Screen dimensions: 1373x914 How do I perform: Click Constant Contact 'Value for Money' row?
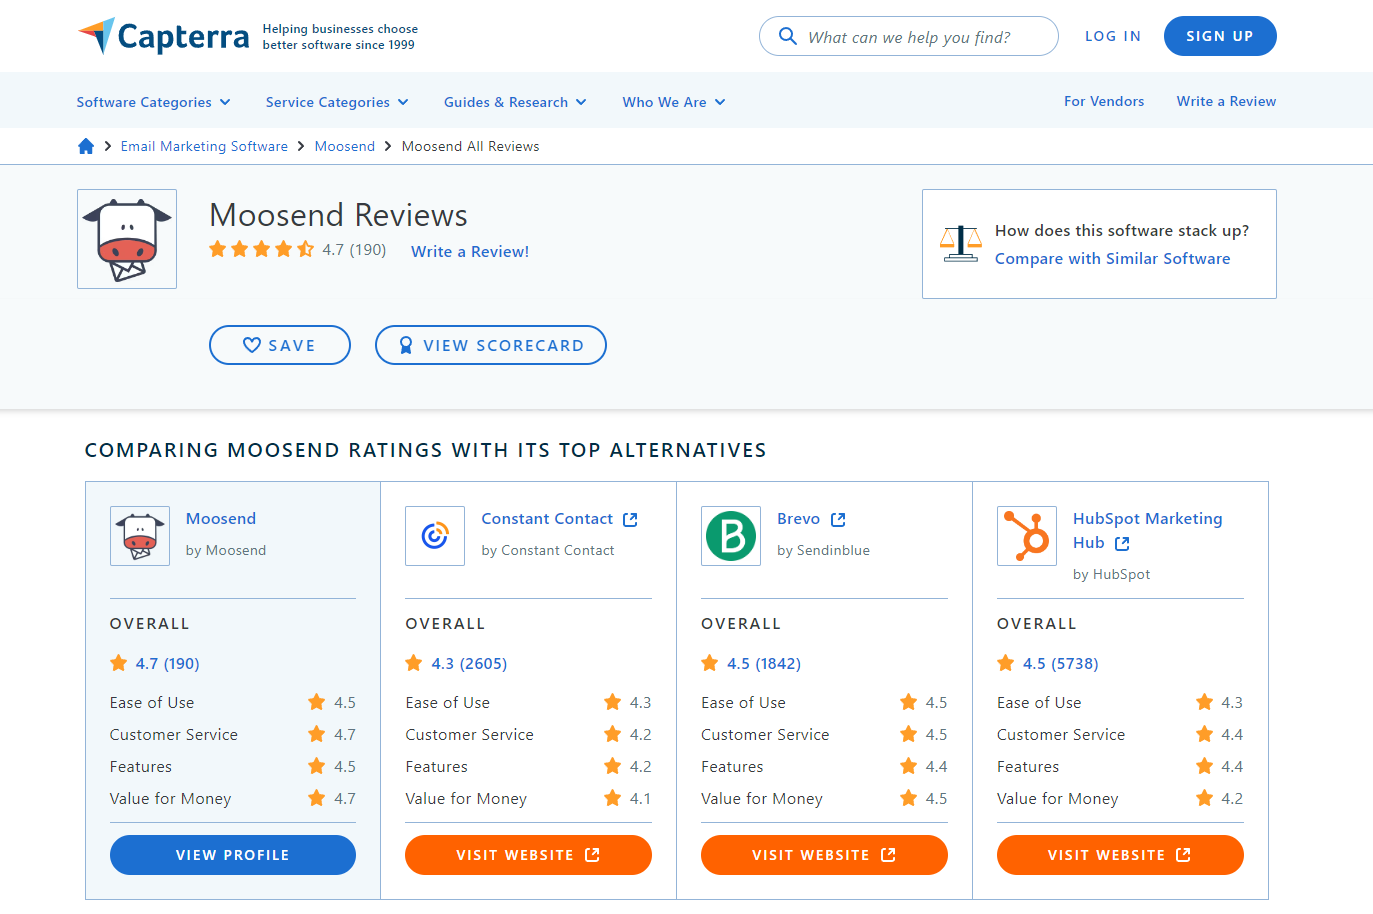click(528, 798)
